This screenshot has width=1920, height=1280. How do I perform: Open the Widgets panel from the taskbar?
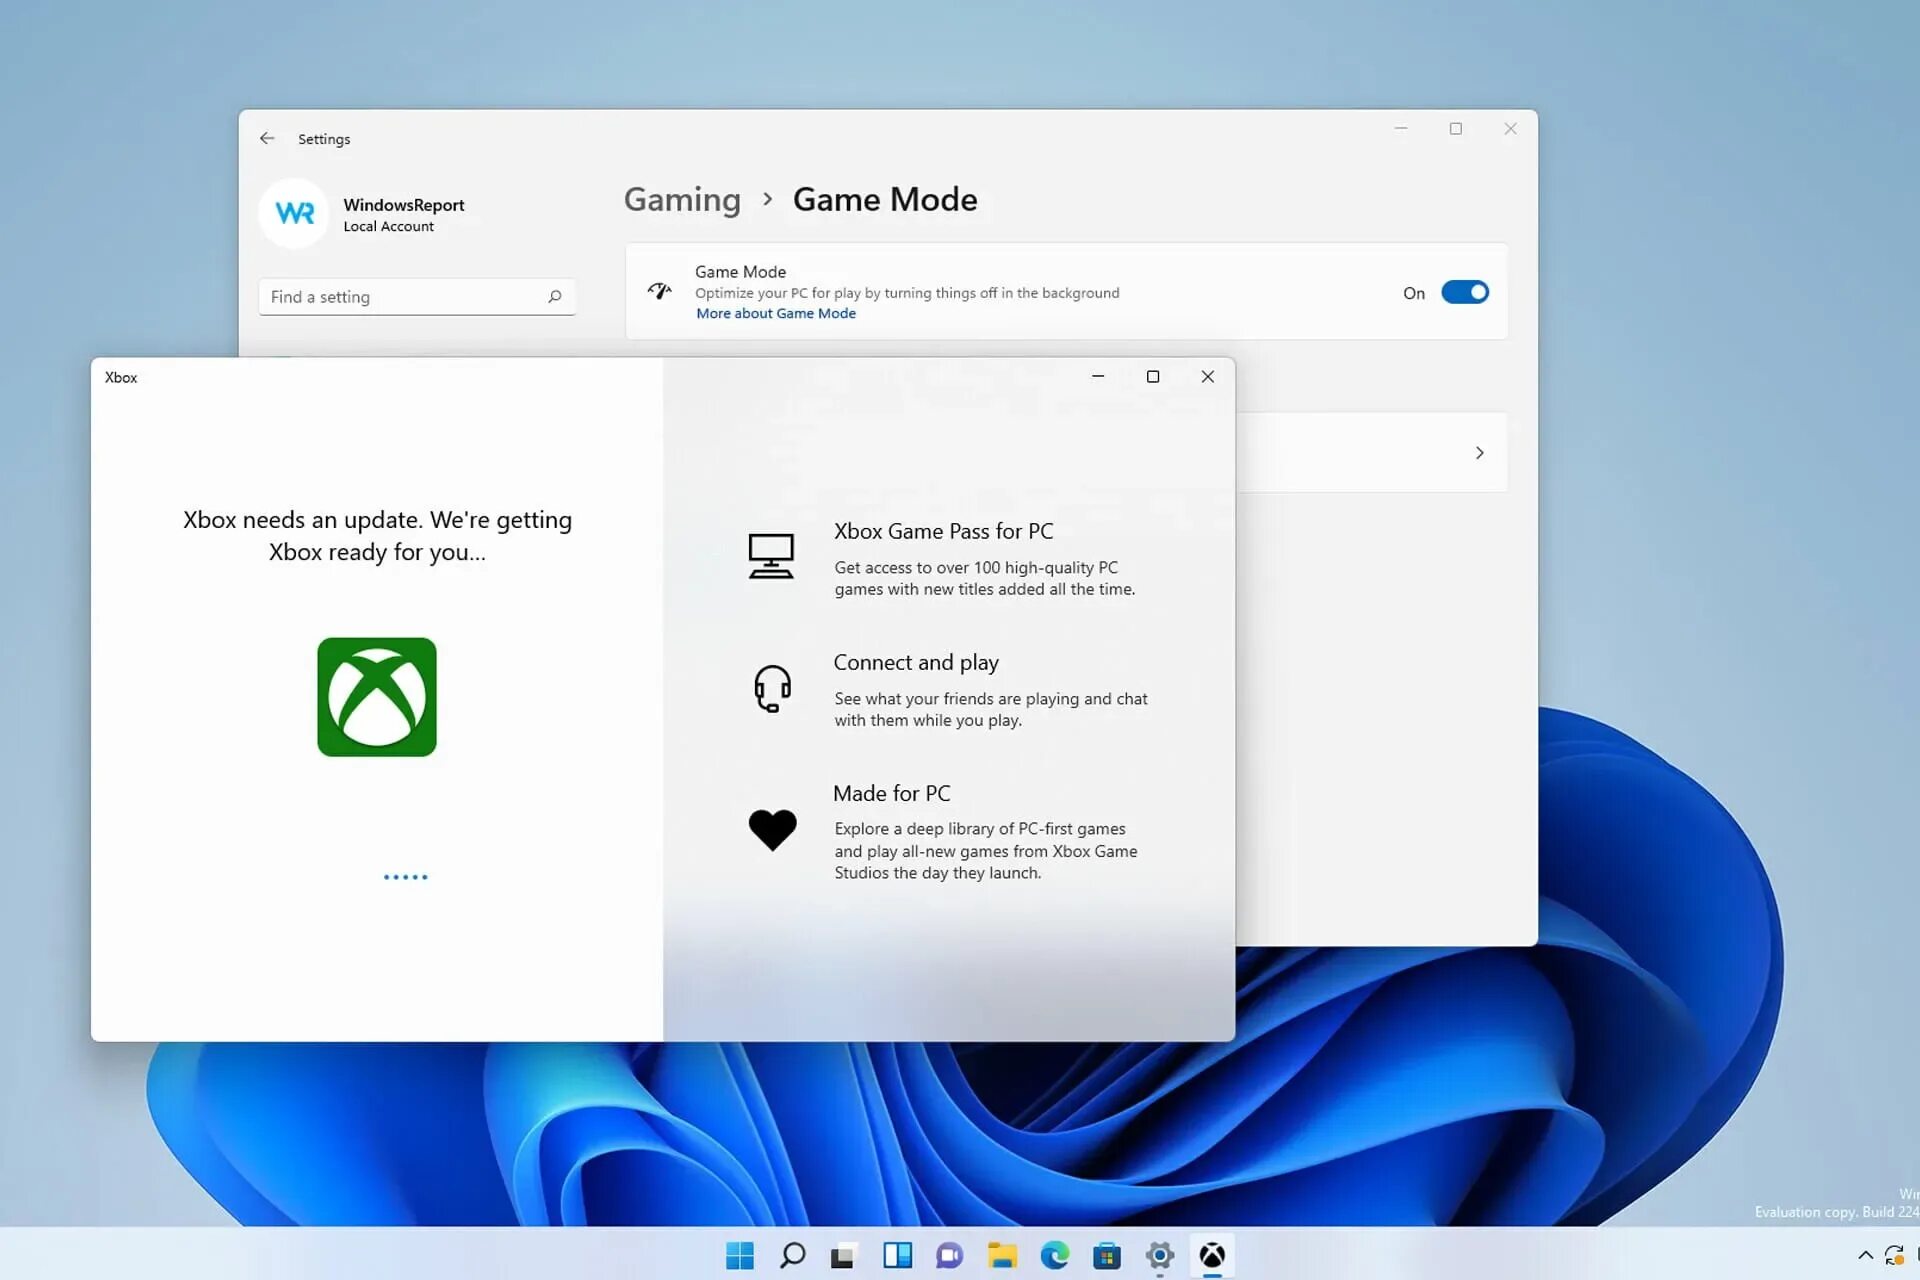point(897,1255)
